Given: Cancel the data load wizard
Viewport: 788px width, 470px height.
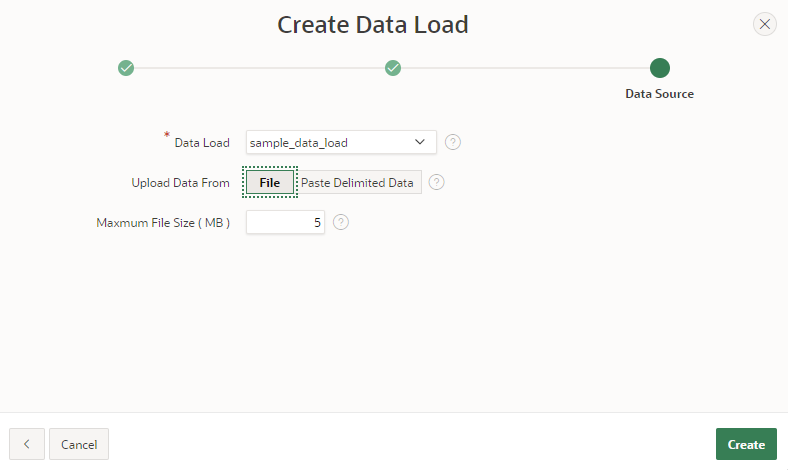Looking at the screenshot, I should 79,444.
